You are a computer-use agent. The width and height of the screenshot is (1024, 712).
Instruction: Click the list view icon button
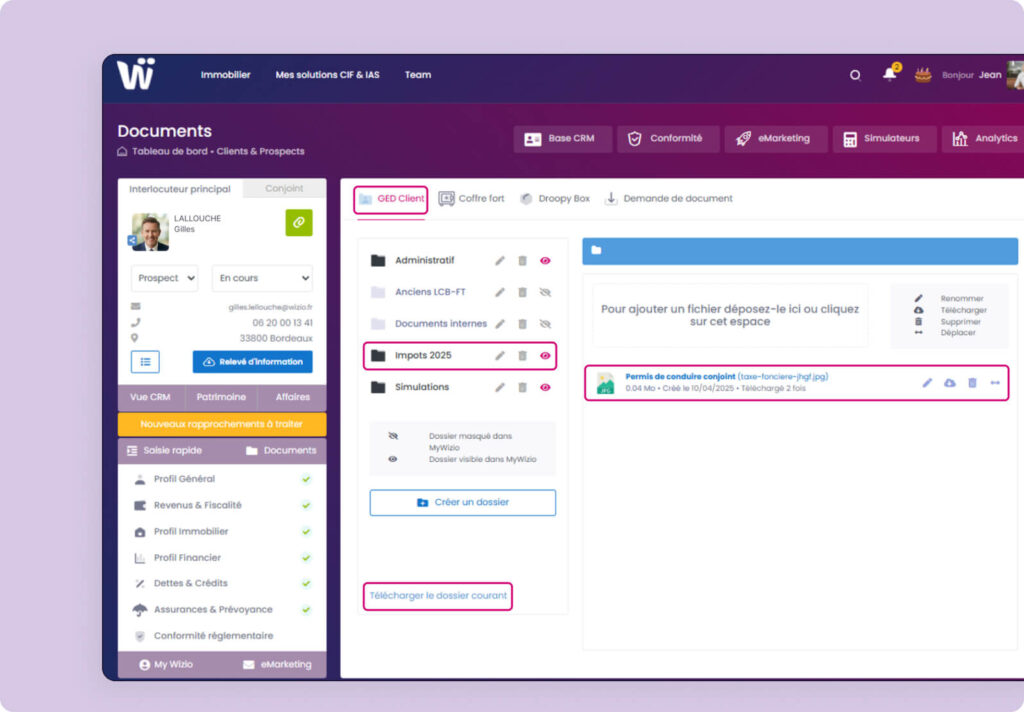pos(145,361)
